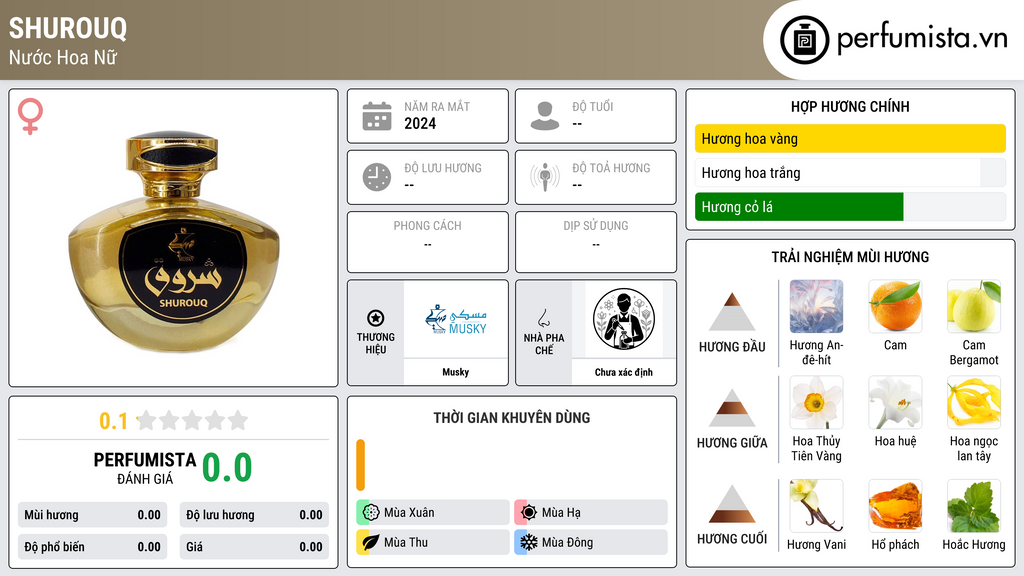Viewport: 1024px width, 576px height.
Task: Click the star badge icon above Thương hiệu
Action: [376, 318]
